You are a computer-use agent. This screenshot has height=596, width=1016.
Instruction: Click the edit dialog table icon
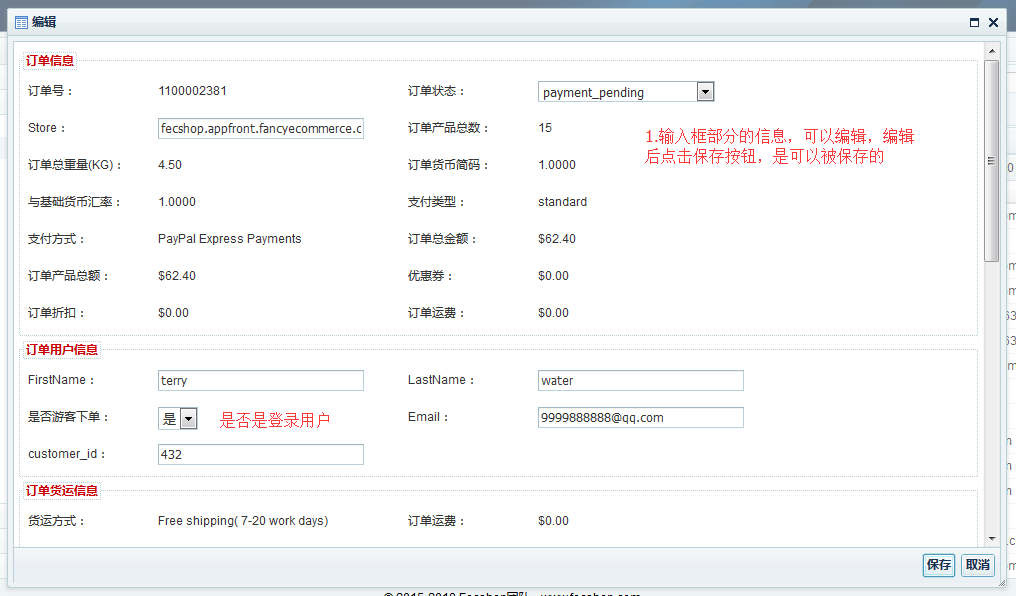[x=21, y=23]
